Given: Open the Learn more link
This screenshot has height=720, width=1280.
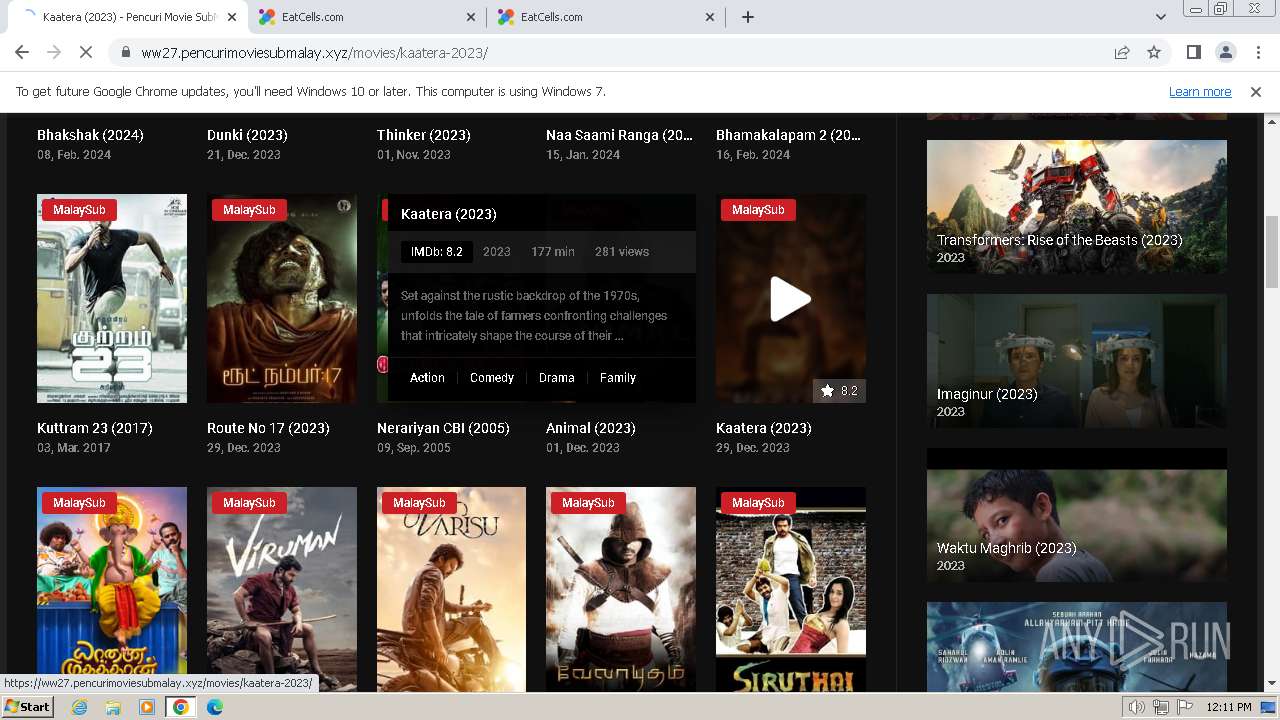Looking at the screenshot, I should click(1200, 91).
